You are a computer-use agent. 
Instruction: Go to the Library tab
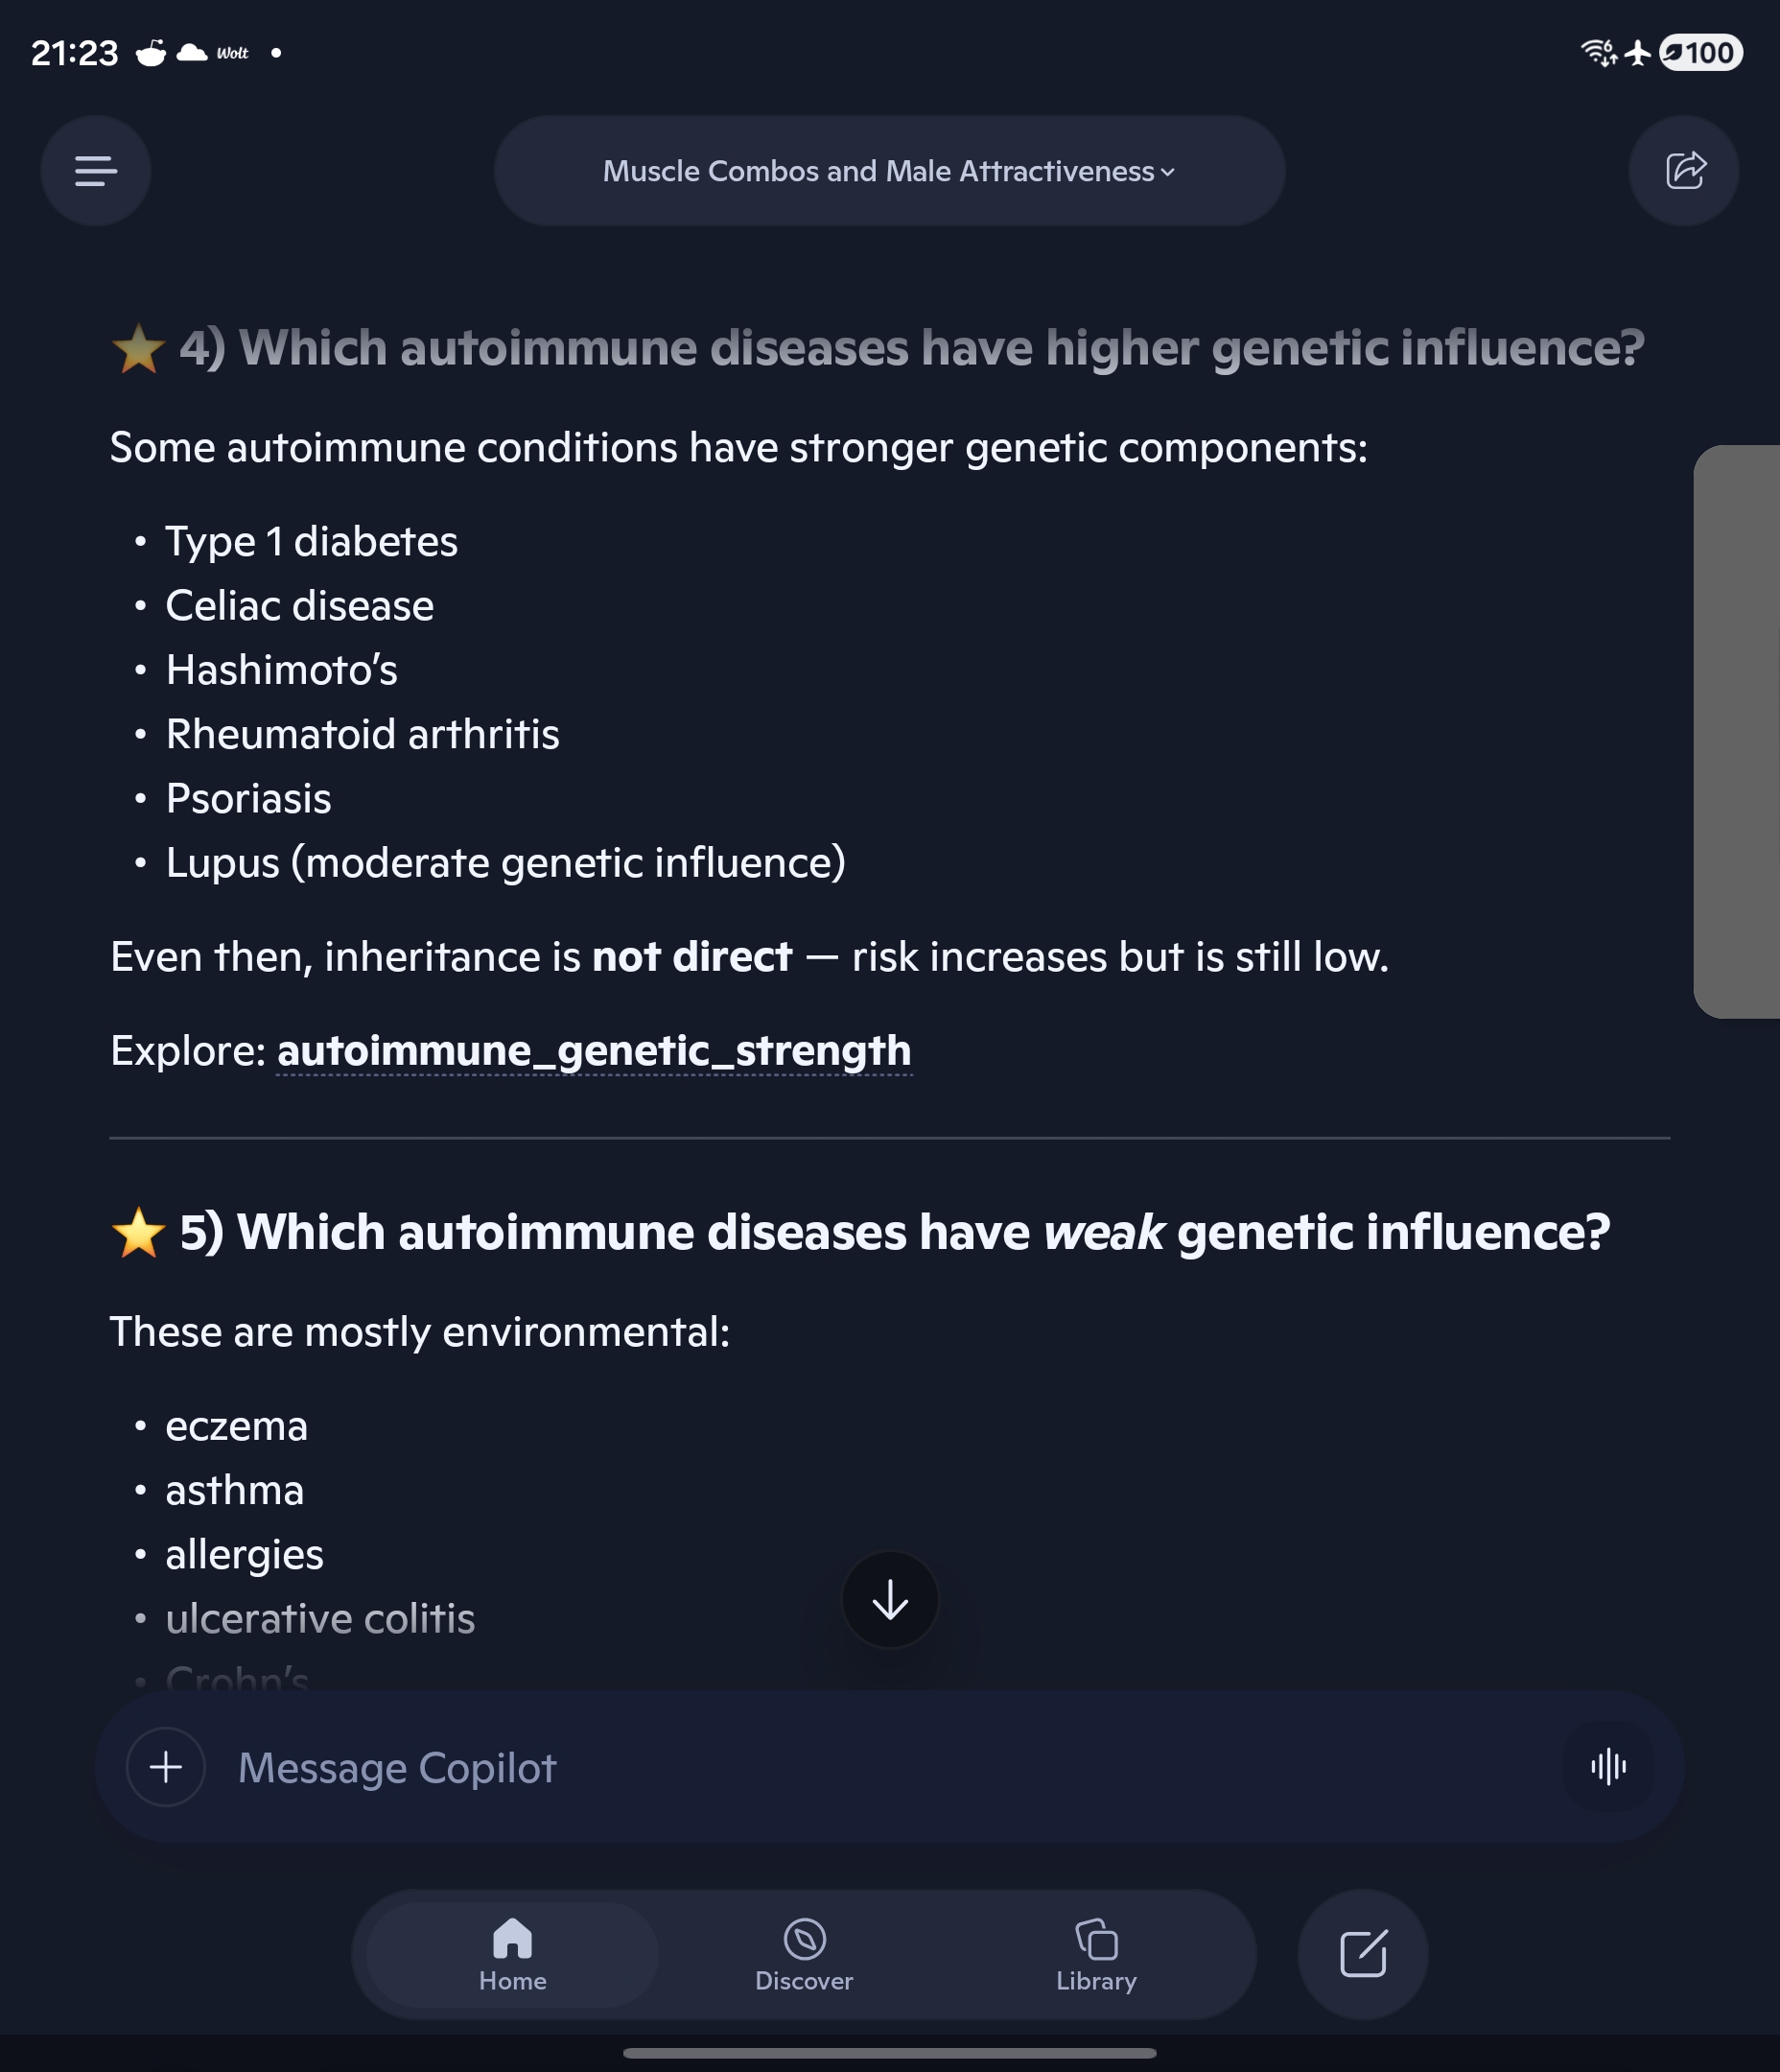[1096, 1955]
